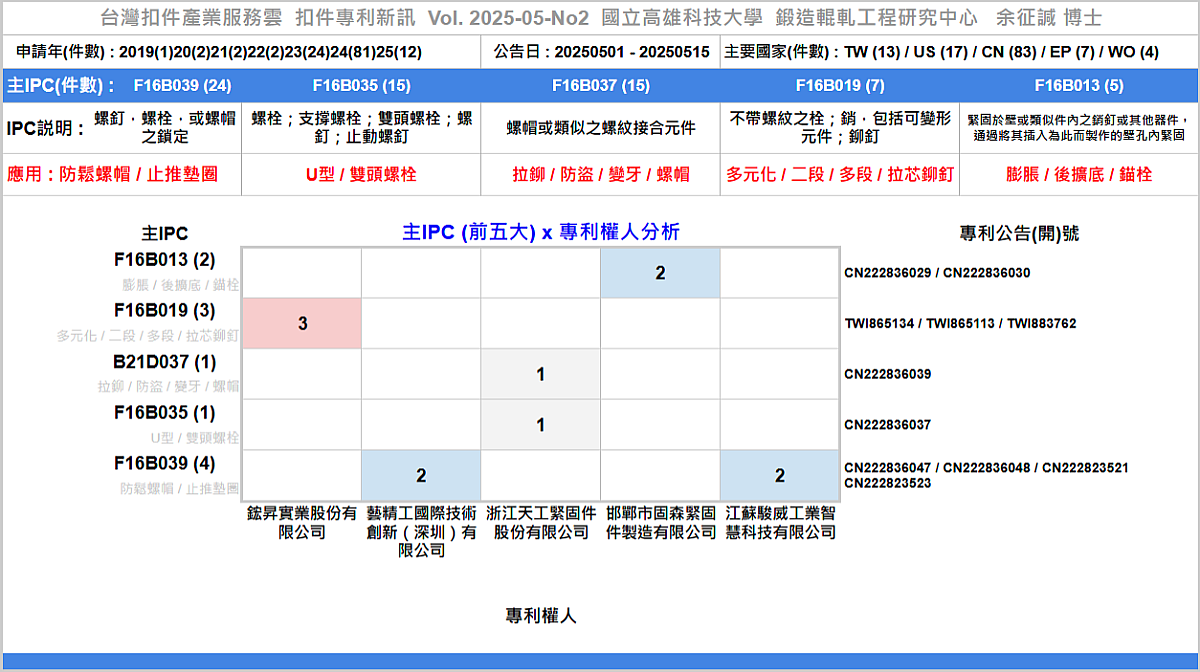Click the blue value-2 cell above 江蘇駿威工業智慧科技 column
Viewport: 1200px width, 672px height.
[779, 475]
